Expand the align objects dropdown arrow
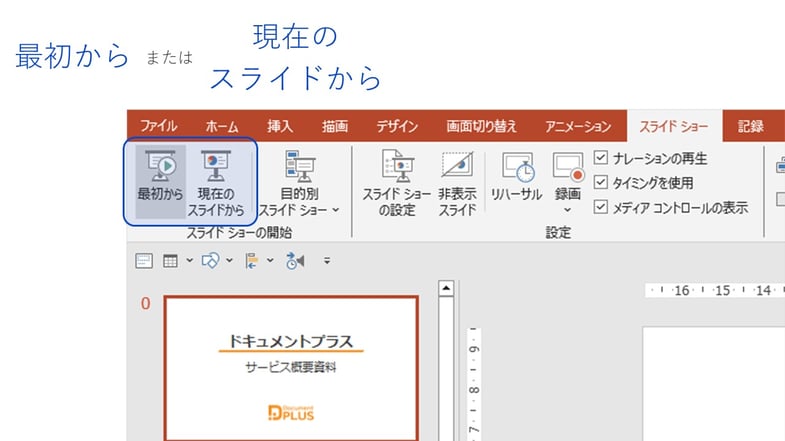 270,260
